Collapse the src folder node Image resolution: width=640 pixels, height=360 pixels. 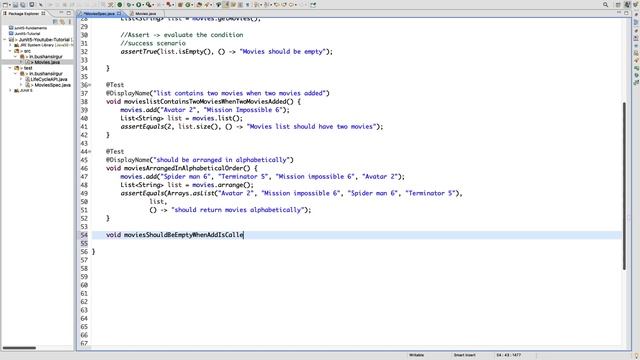pyautogui.click(x=10, y=51)
